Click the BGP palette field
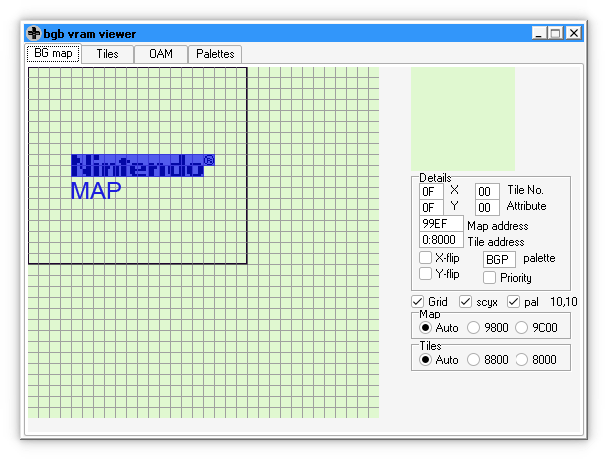 [499, 259]
